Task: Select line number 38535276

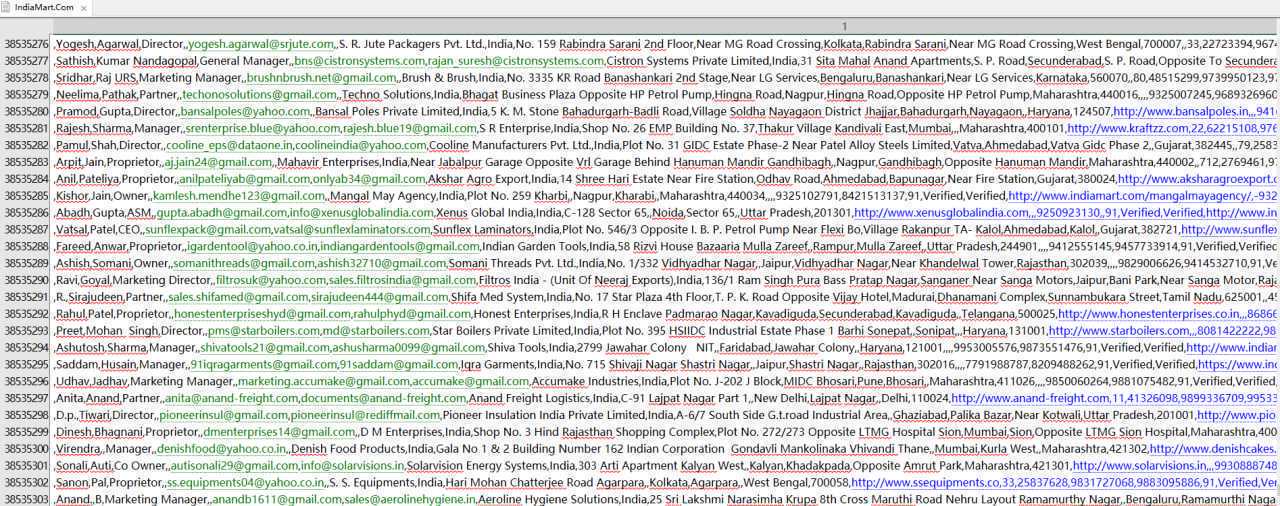Action: [25, 44]
